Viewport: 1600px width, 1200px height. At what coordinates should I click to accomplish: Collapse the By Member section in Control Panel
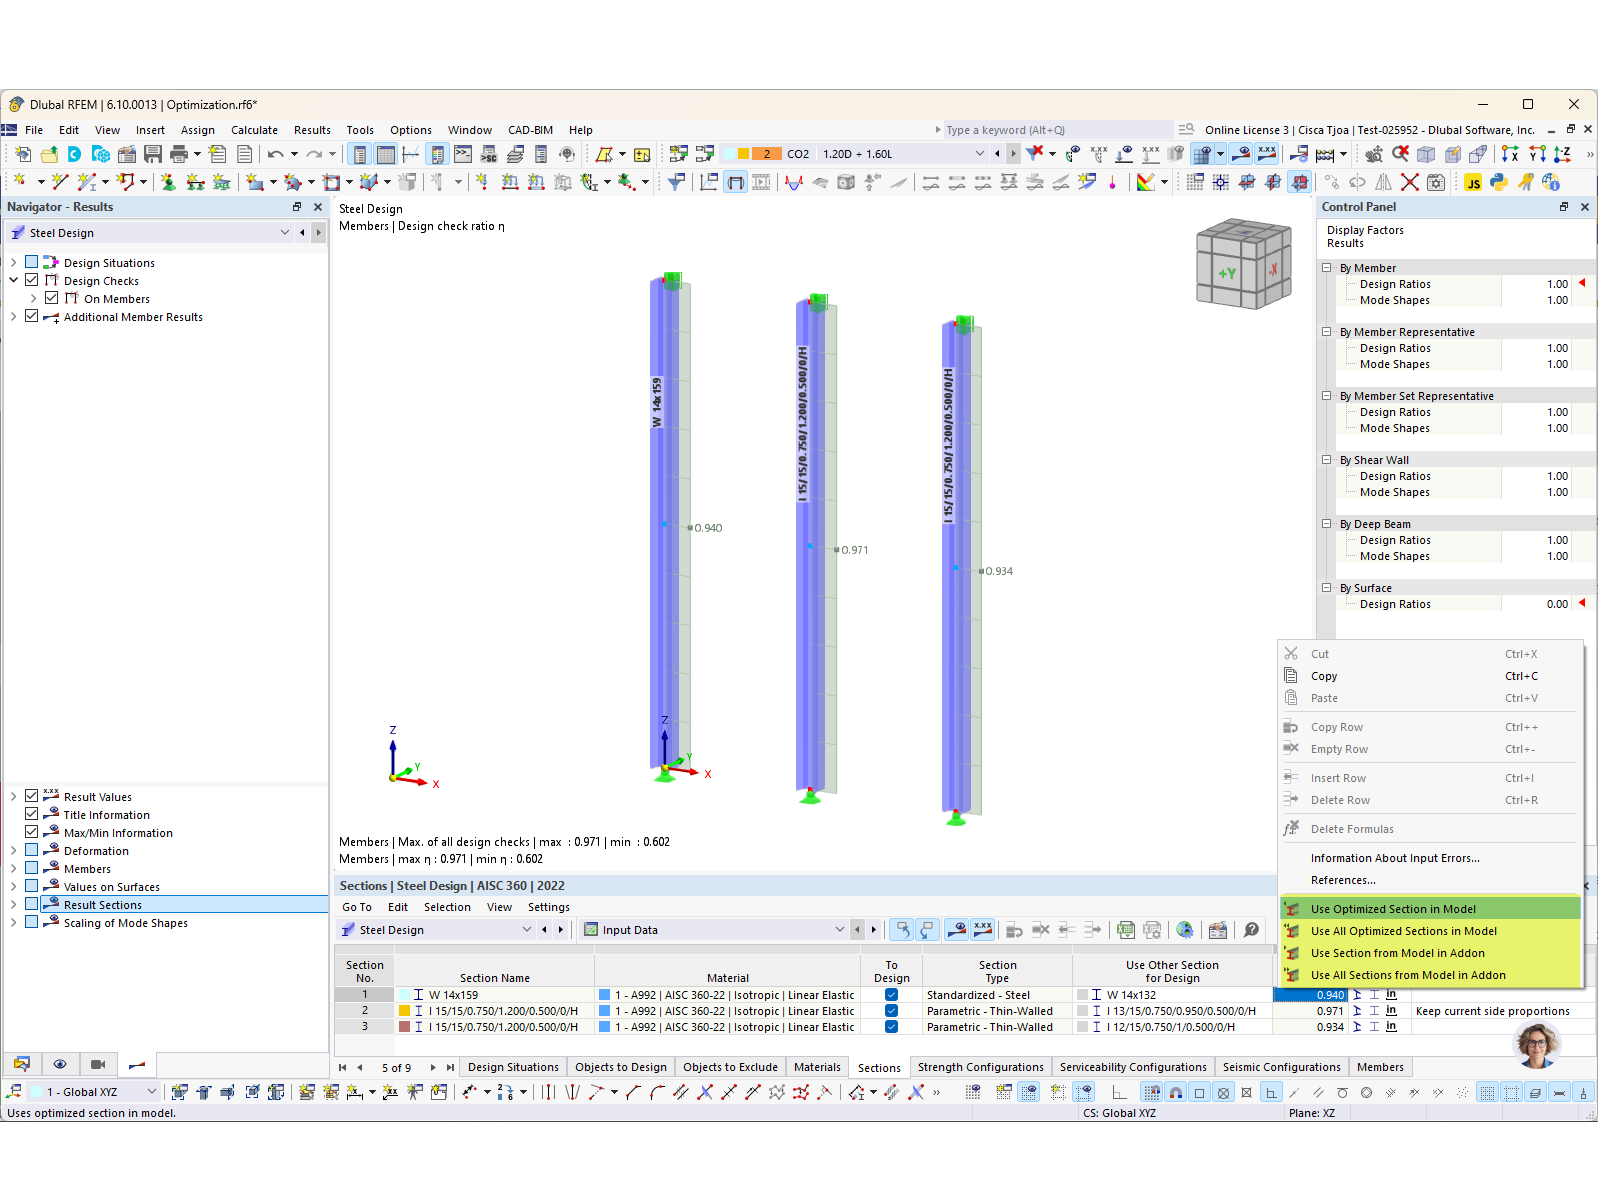point(1326,268)
